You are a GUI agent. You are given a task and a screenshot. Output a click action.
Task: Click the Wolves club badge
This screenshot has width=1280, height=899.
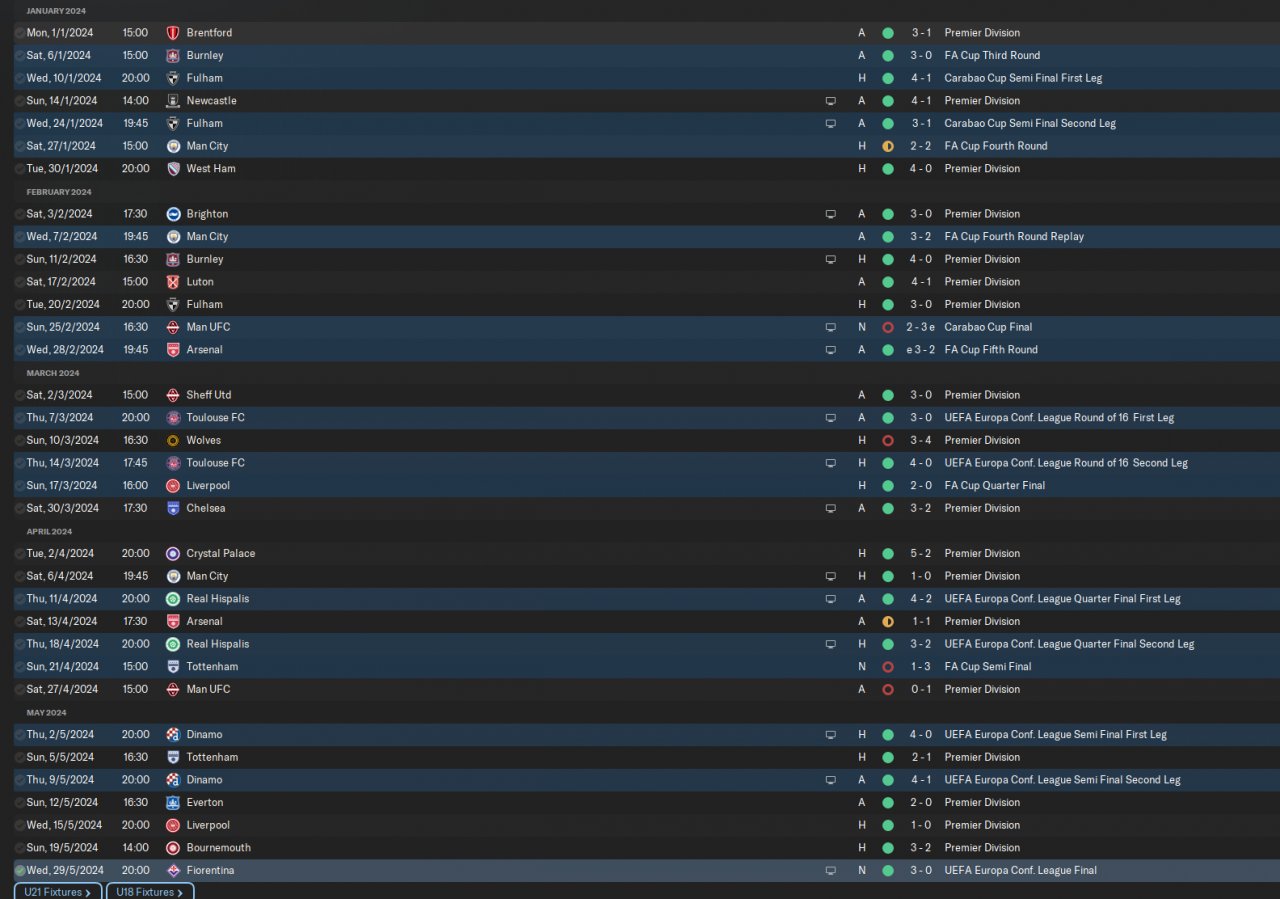coord(173,440)
